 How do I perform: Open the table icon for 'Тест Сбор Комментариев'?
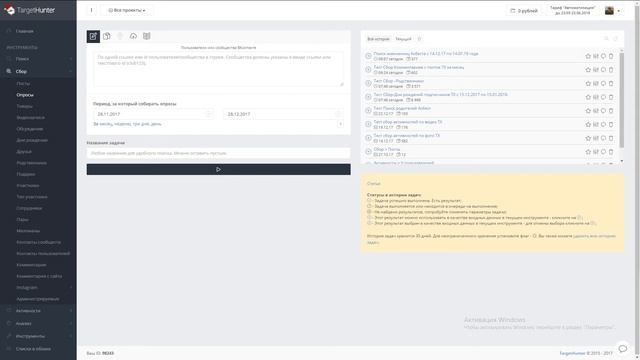coord(596,70)
